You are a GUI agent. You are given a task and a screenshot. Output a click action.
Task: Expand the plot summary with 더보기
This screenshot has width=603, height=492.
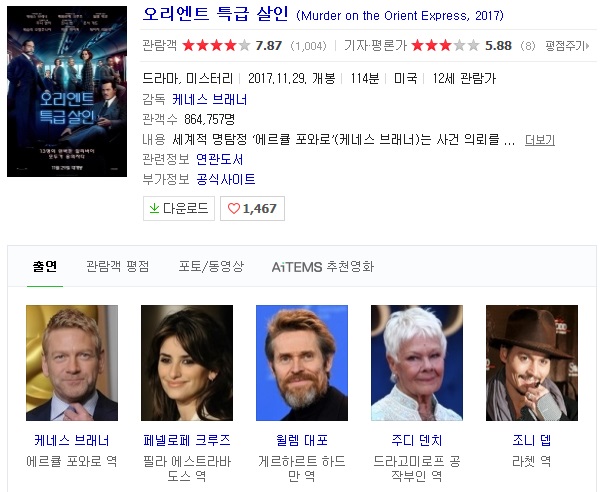click(540, 140)
